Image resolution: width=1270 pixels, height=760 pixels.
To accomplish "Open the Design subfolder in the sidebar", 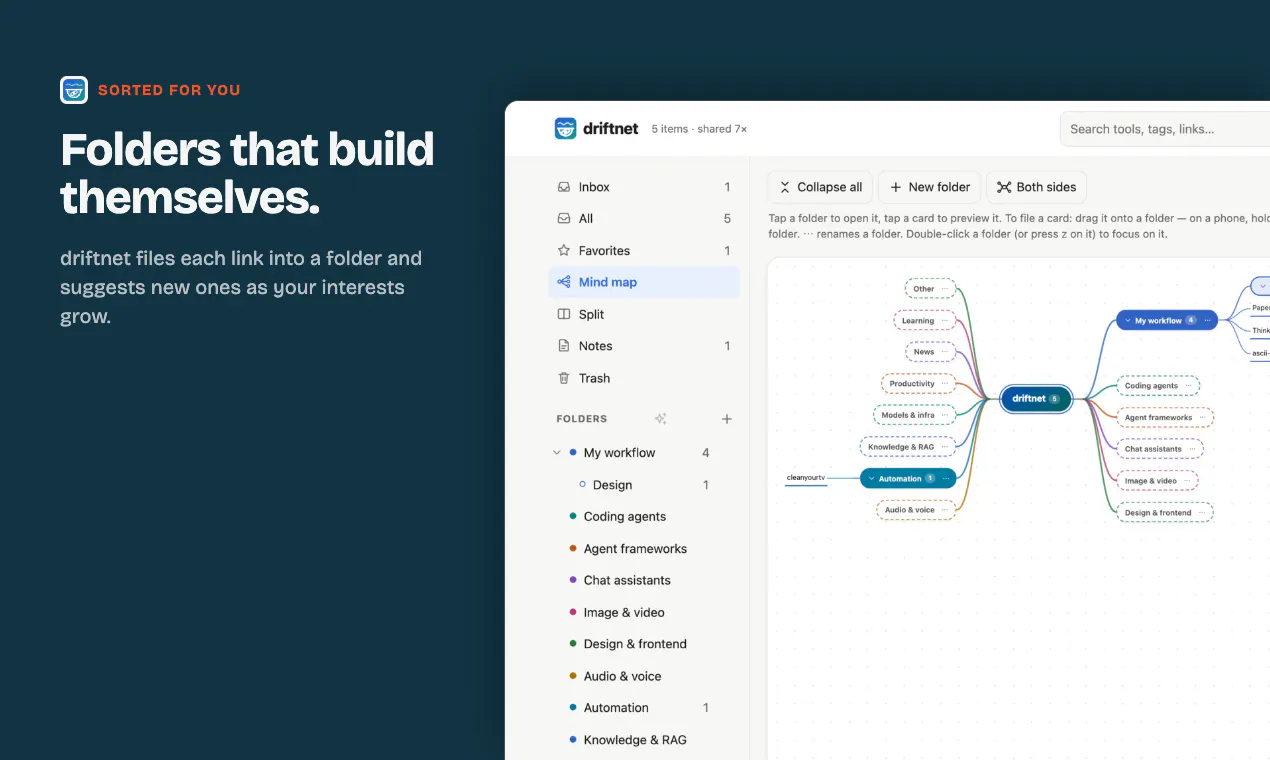I will click(x=644, y=485).
